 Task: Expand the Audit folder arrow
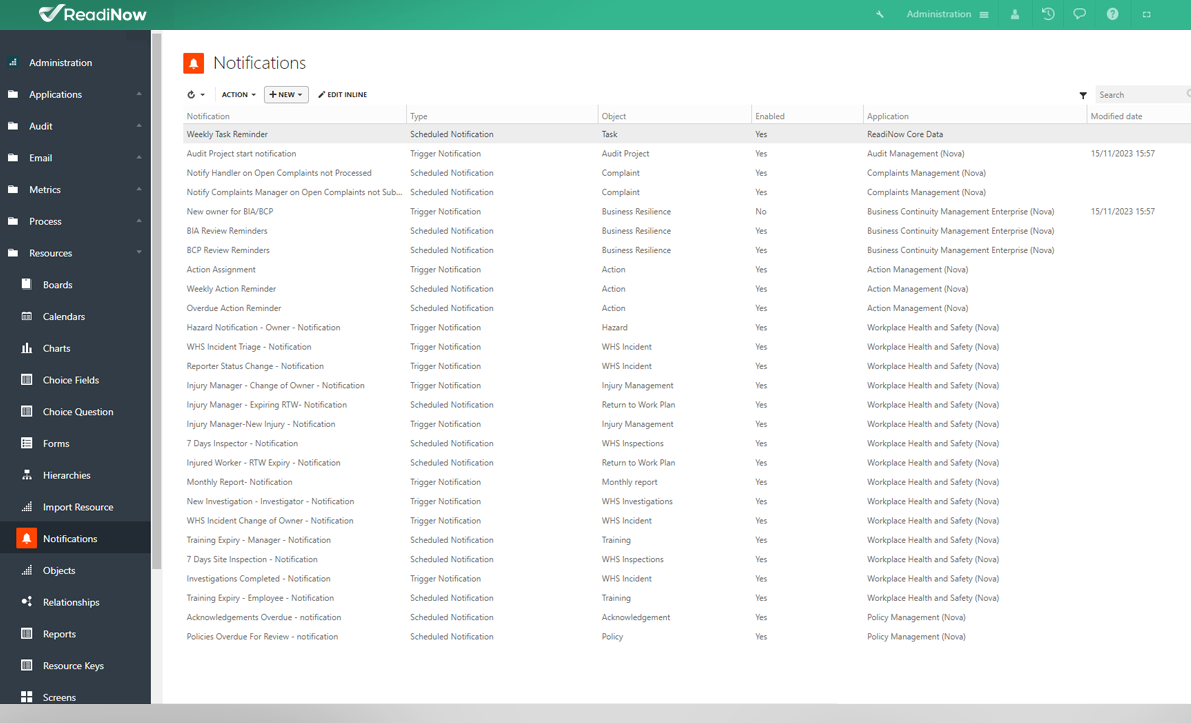pos(139,126)
